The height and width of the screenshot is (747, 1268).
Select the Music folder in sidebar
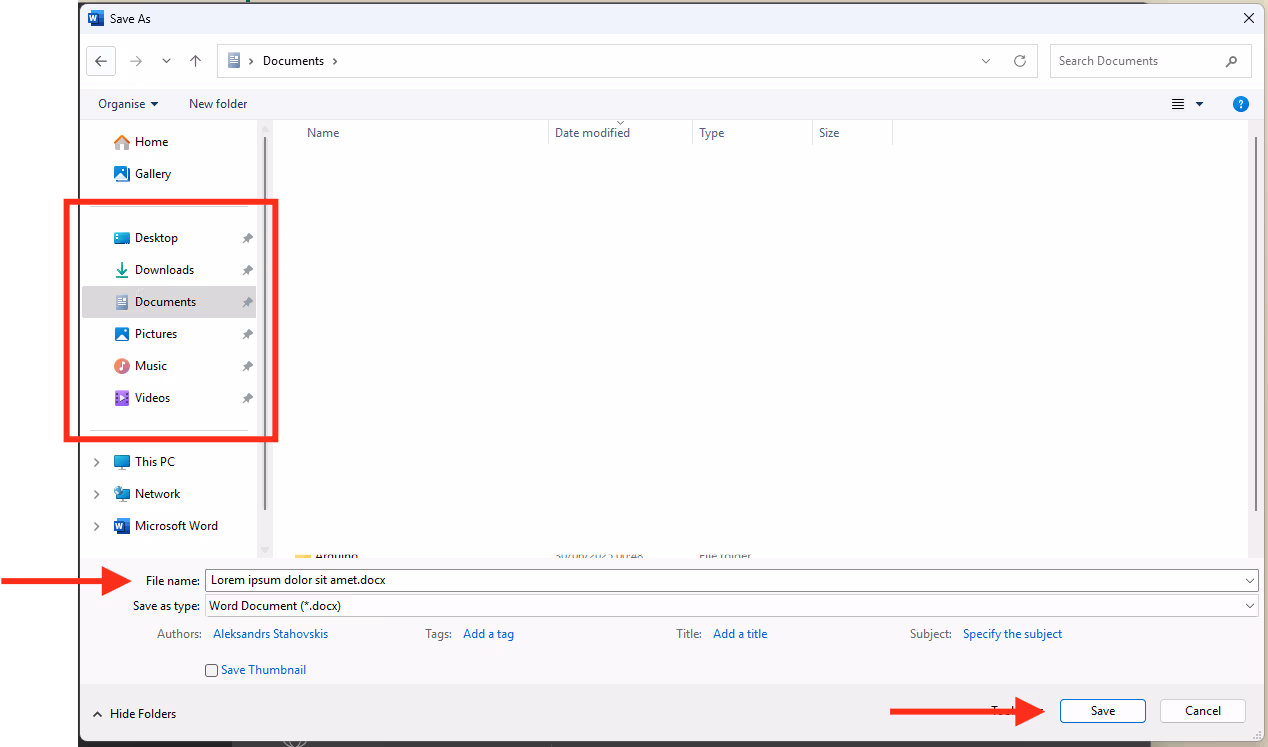coord(151,366)
